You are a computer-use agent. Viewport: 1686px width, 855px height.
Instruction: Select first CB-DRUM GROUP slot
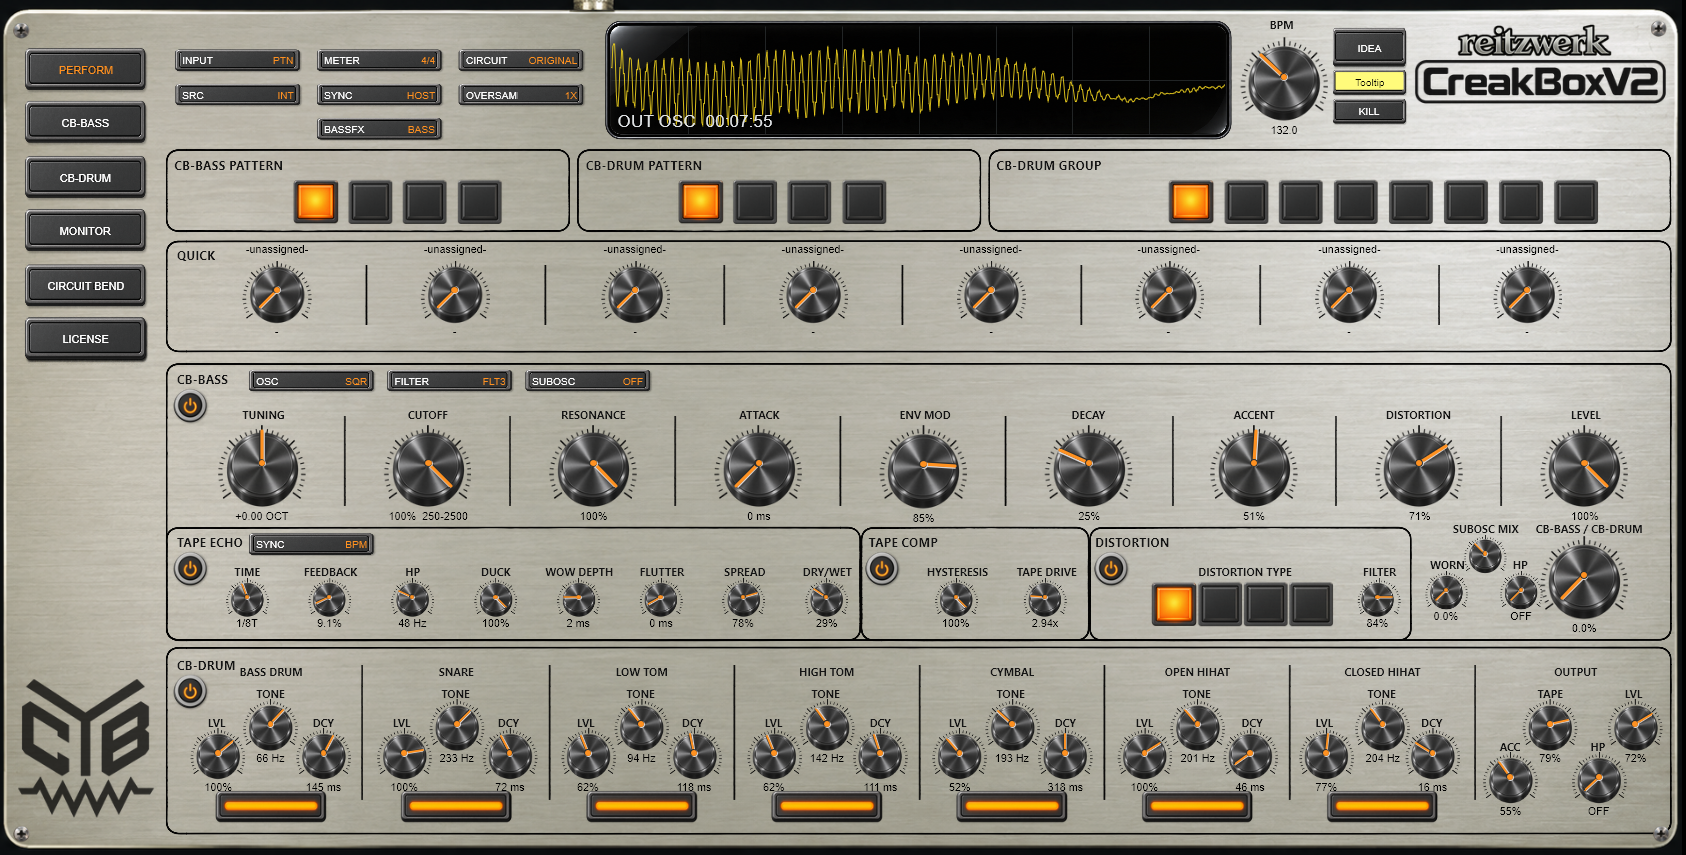[1190, 202]
